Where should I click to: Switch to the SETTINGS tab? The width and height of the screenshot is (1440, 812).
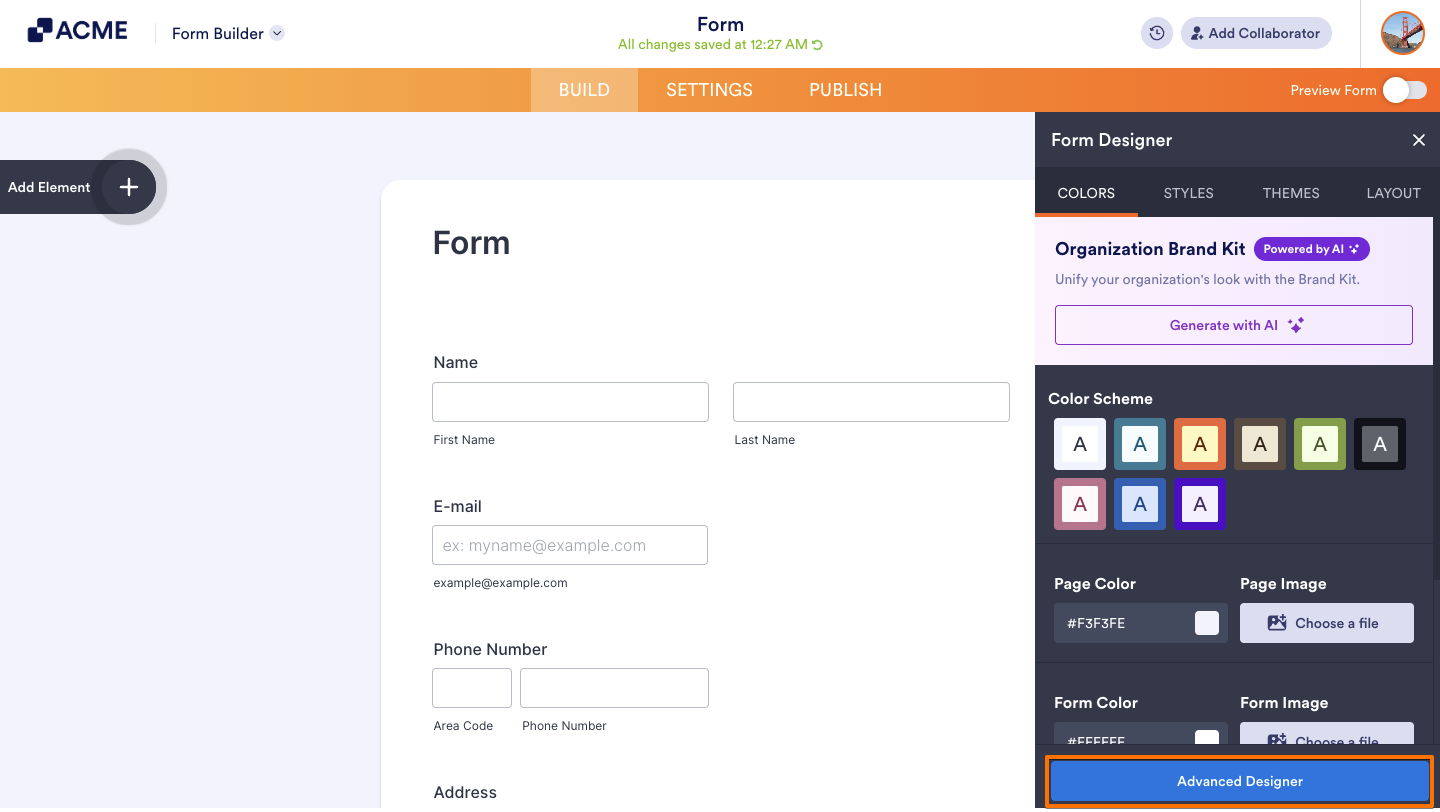(x=708, y=89)
